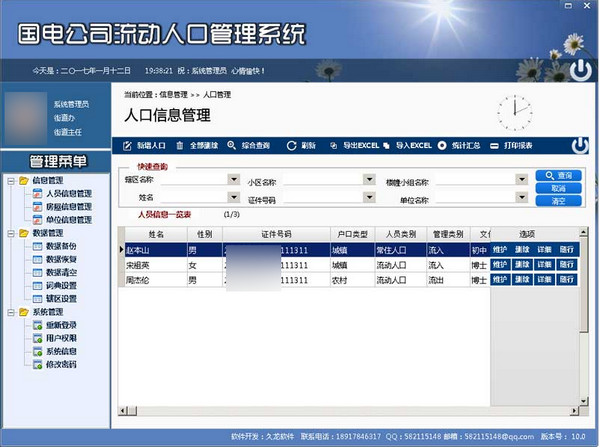This screenshot has height=447, width=600.
Task: Open 数据备份 in the management menu
Action: [61, 246]
